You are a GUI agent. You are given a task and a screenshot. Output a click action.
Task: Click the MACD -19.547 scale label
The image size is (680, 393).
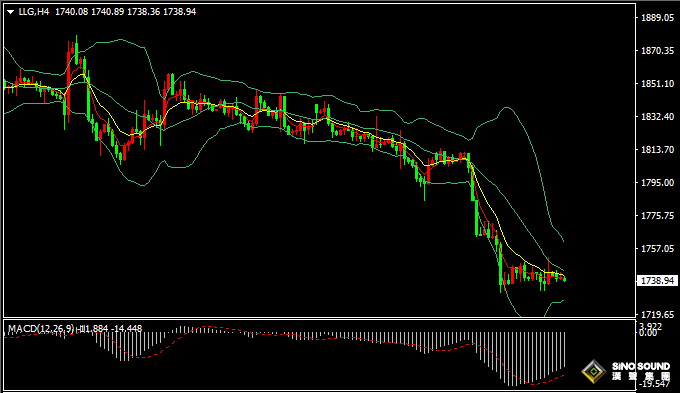654,384
